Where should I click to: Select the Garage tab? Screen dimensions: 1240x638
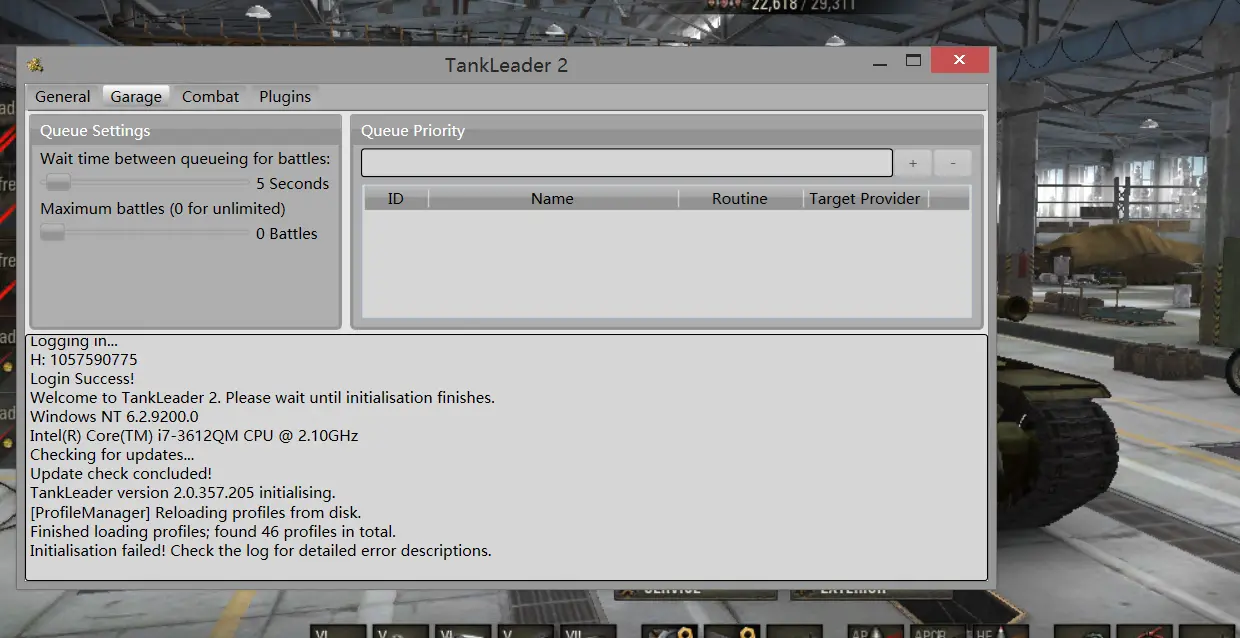tap(136, 97)
